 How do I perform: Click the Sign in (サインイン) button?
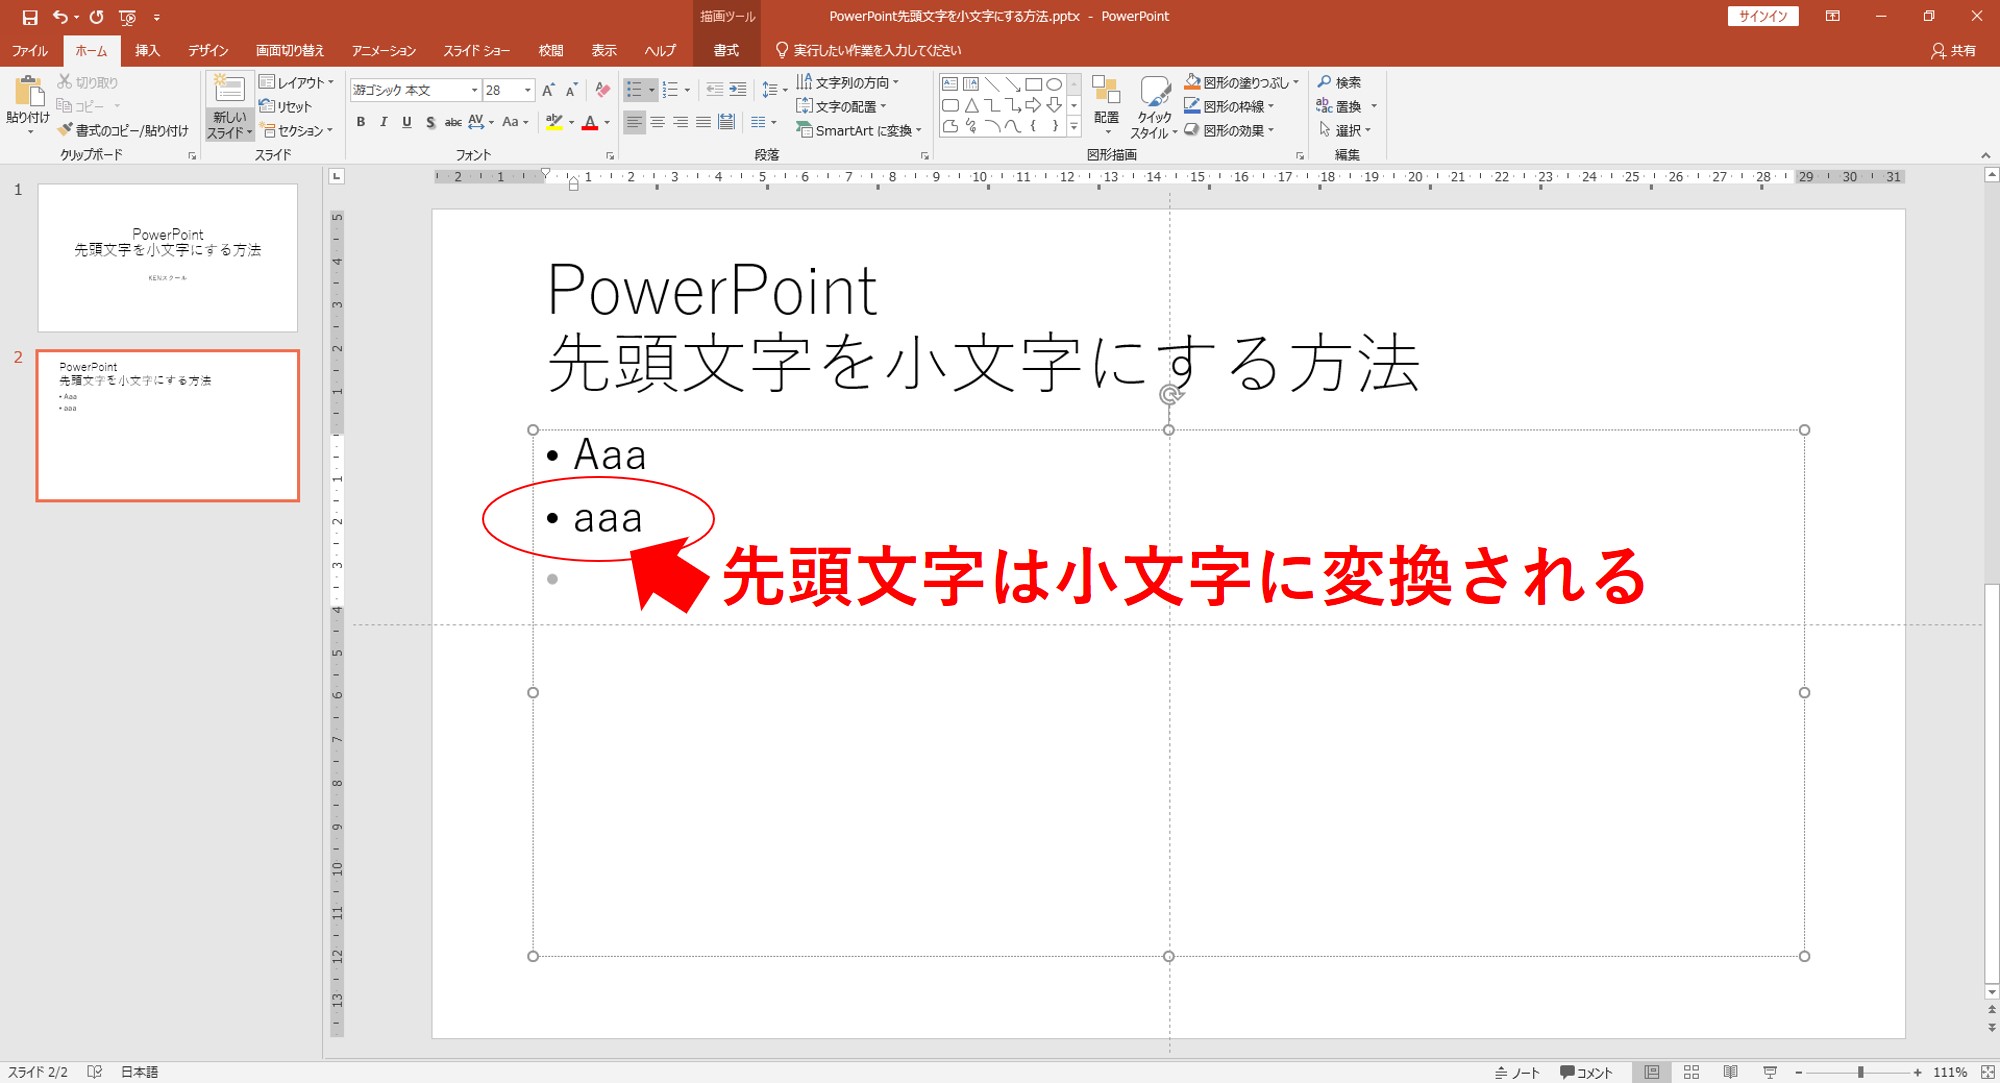coord(1763,16)
